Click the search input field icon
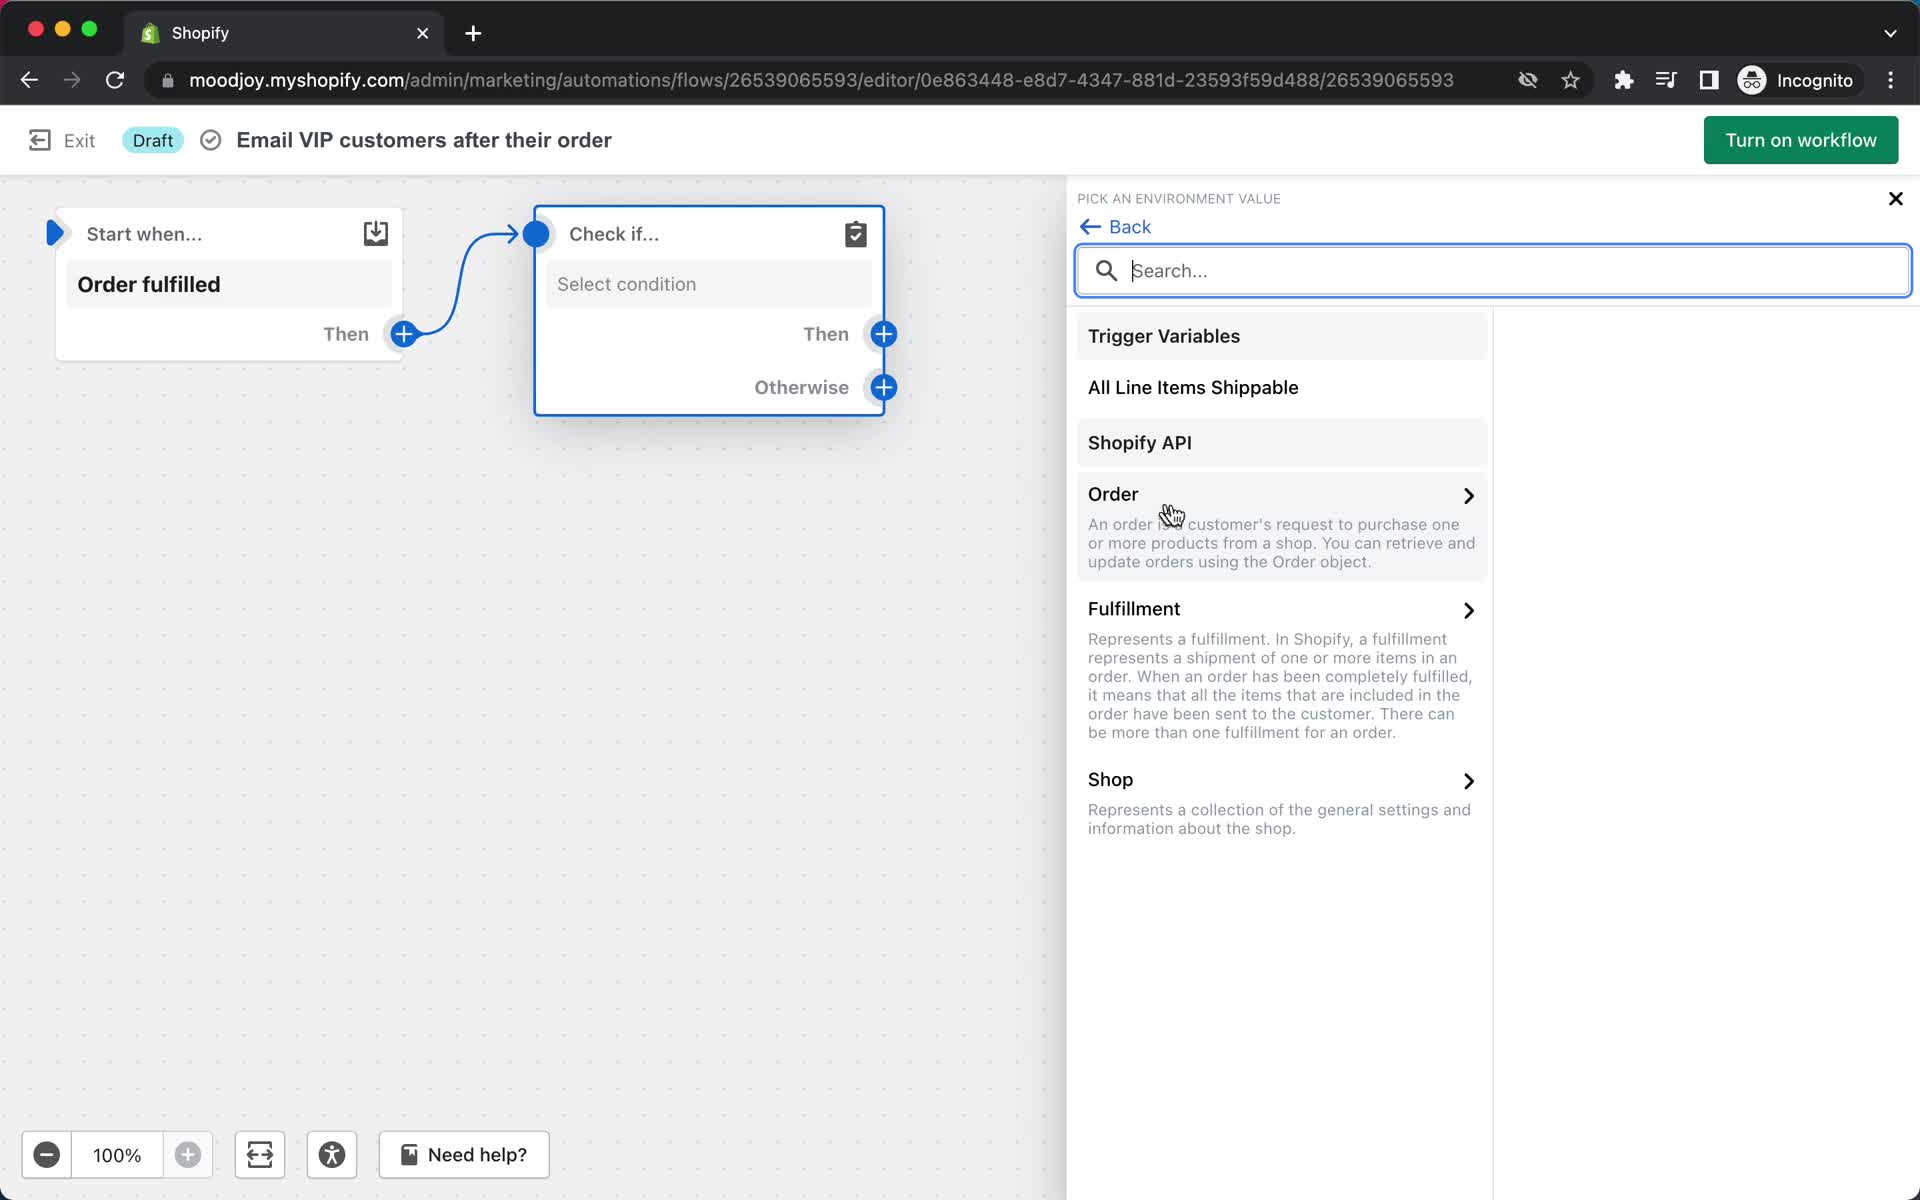 1106,270
